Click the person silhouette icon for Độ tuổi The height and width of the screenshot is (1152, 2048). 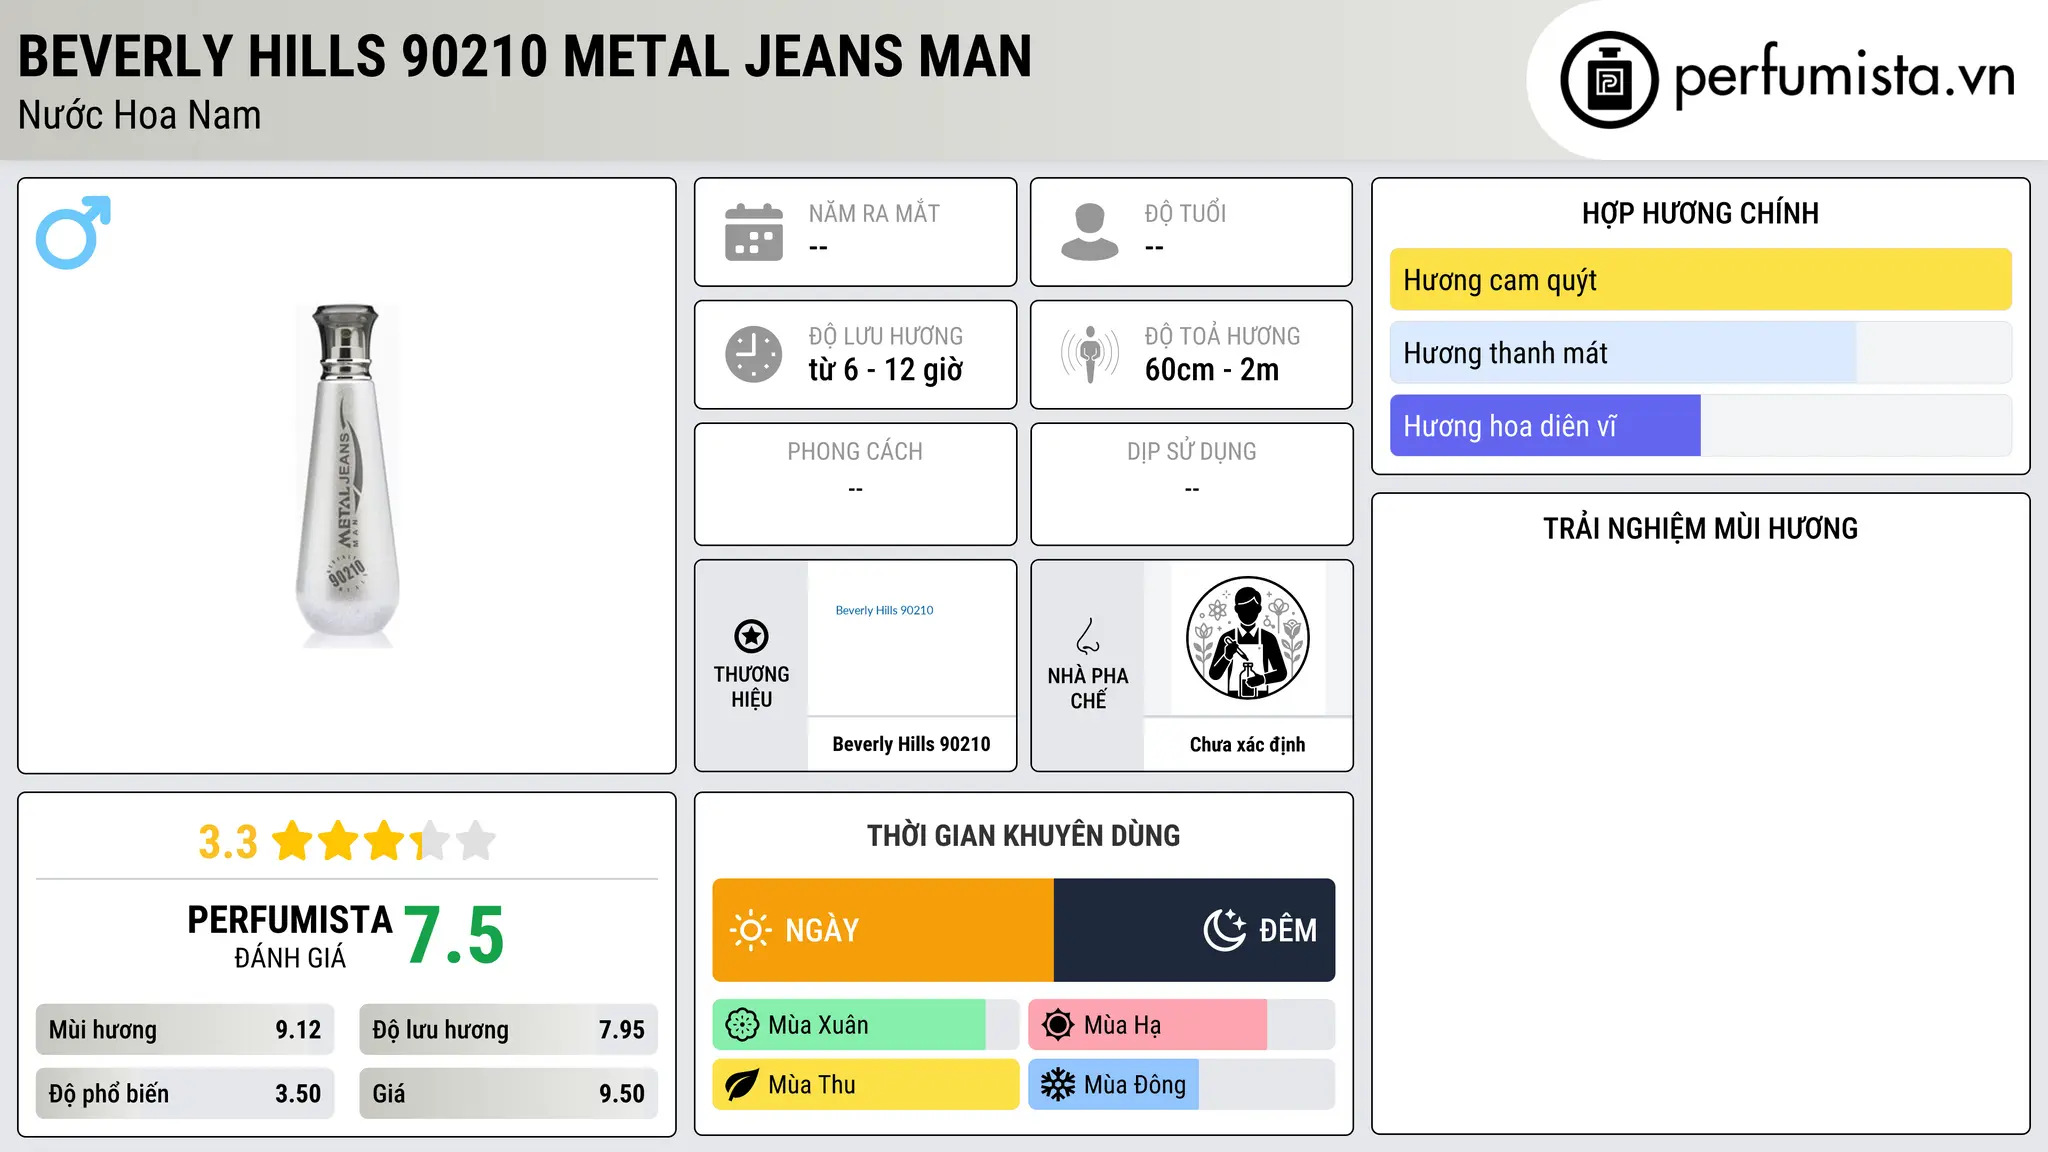tap(1090, 232)
